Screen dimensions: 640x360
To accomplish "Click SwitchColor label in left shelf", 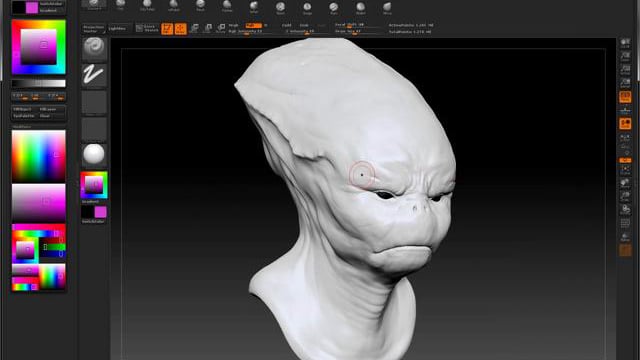I will point(93,221).
